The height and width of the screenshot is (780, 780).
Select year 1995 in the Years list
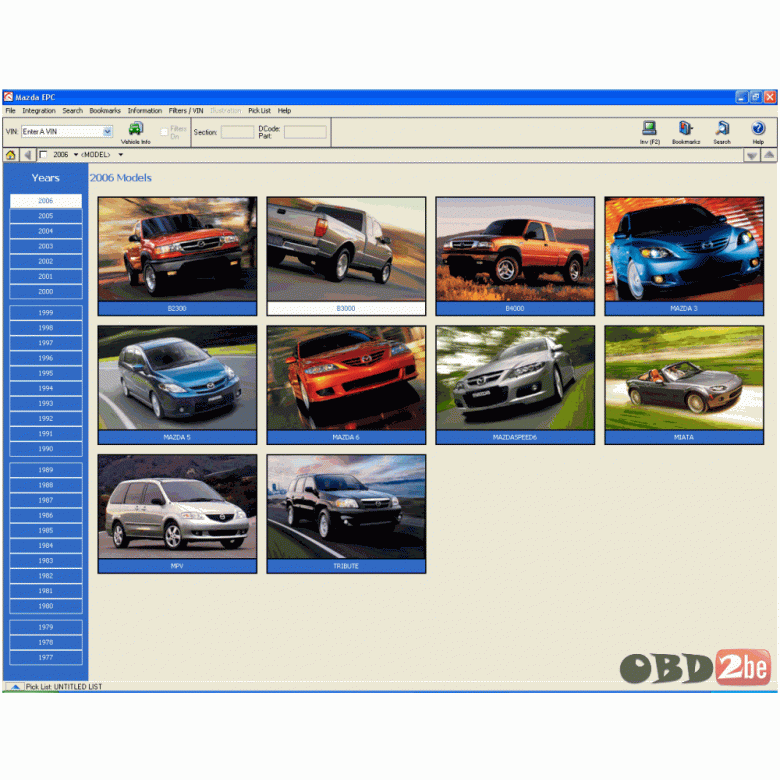pyautogui.click(x=46, y=373)
